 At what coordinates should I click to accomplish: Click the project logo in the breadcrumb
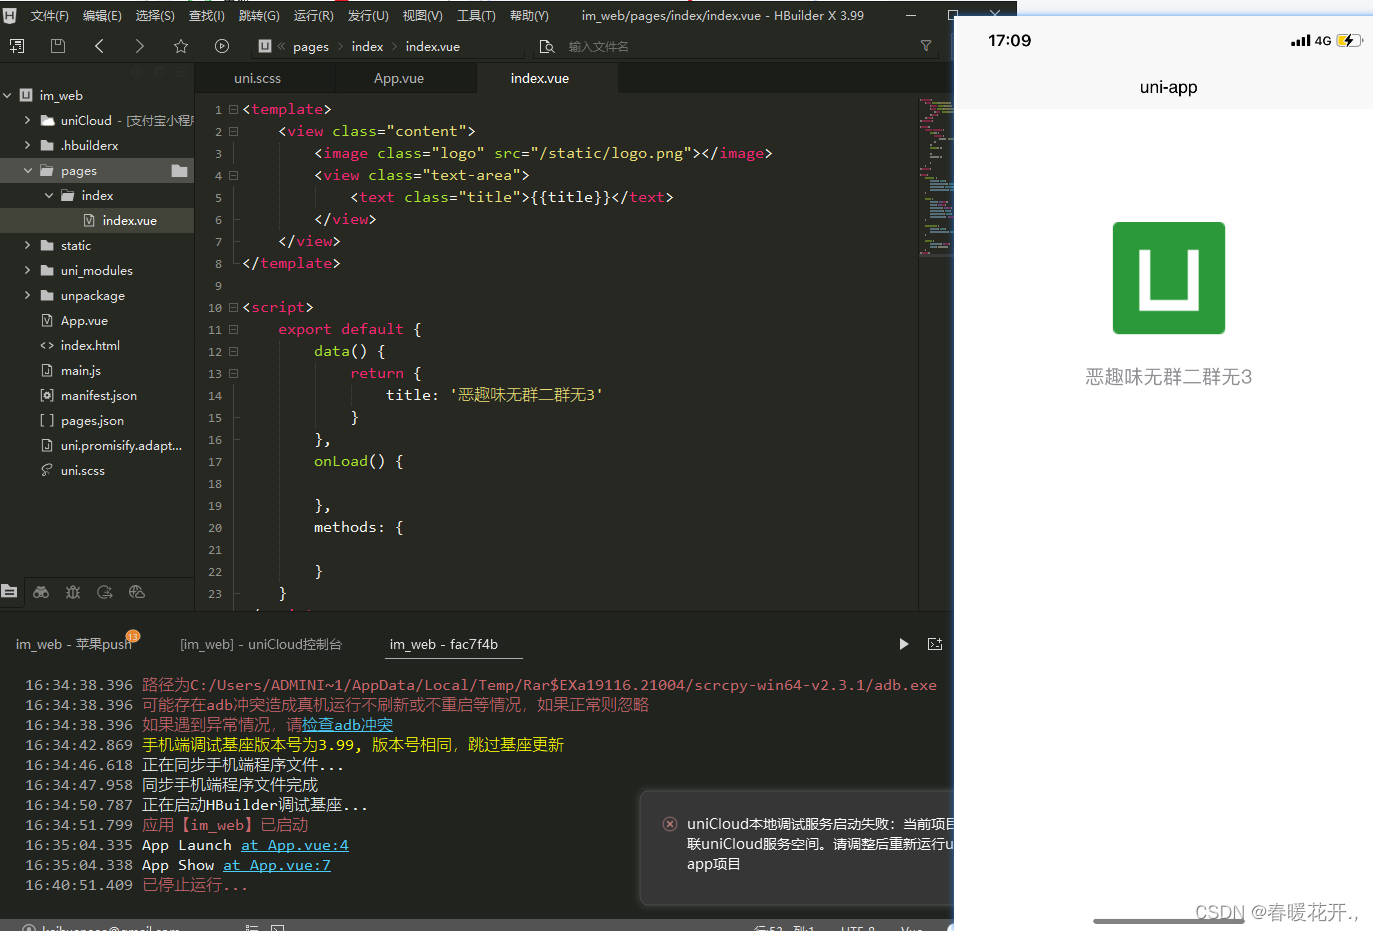pyautogui.click(x=265, y=46)
